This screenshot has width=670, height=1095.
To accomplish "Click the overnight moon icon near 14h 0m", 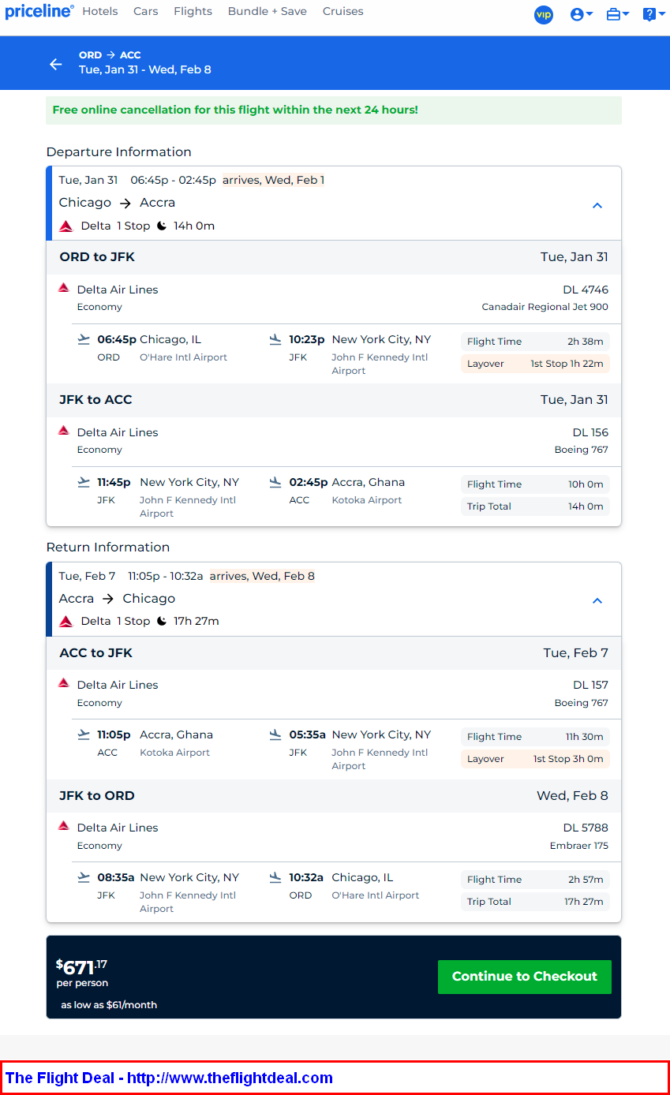I will 161,226.
